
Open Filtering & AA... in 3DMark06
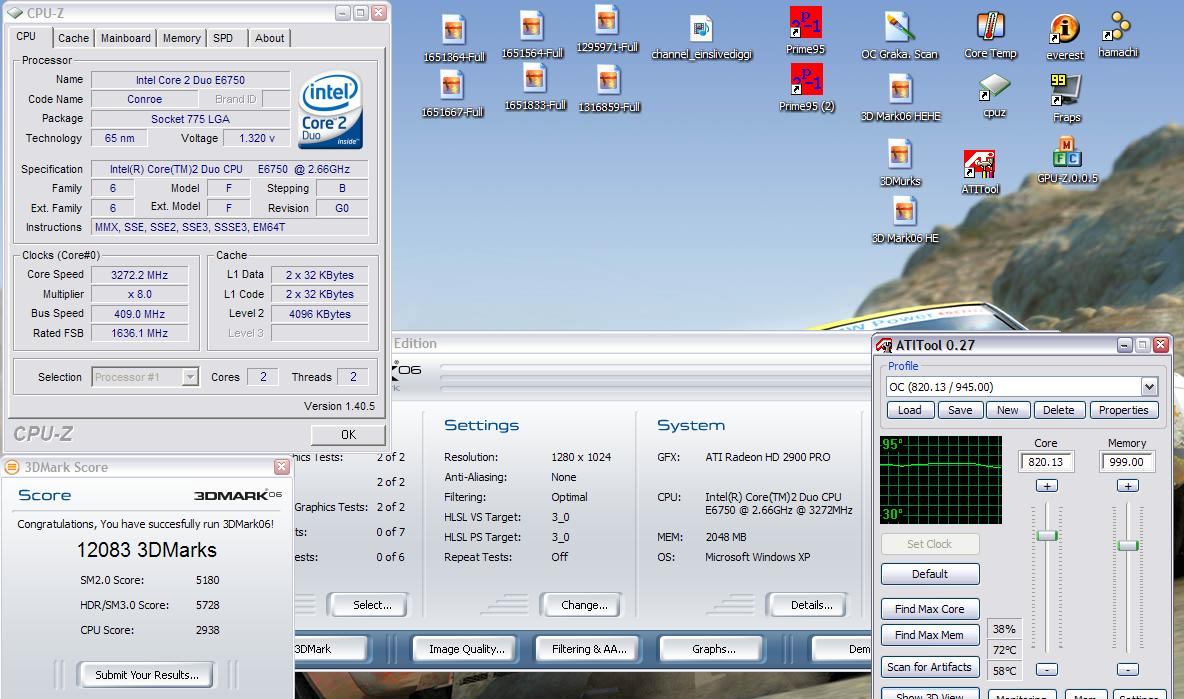[589, 648]
